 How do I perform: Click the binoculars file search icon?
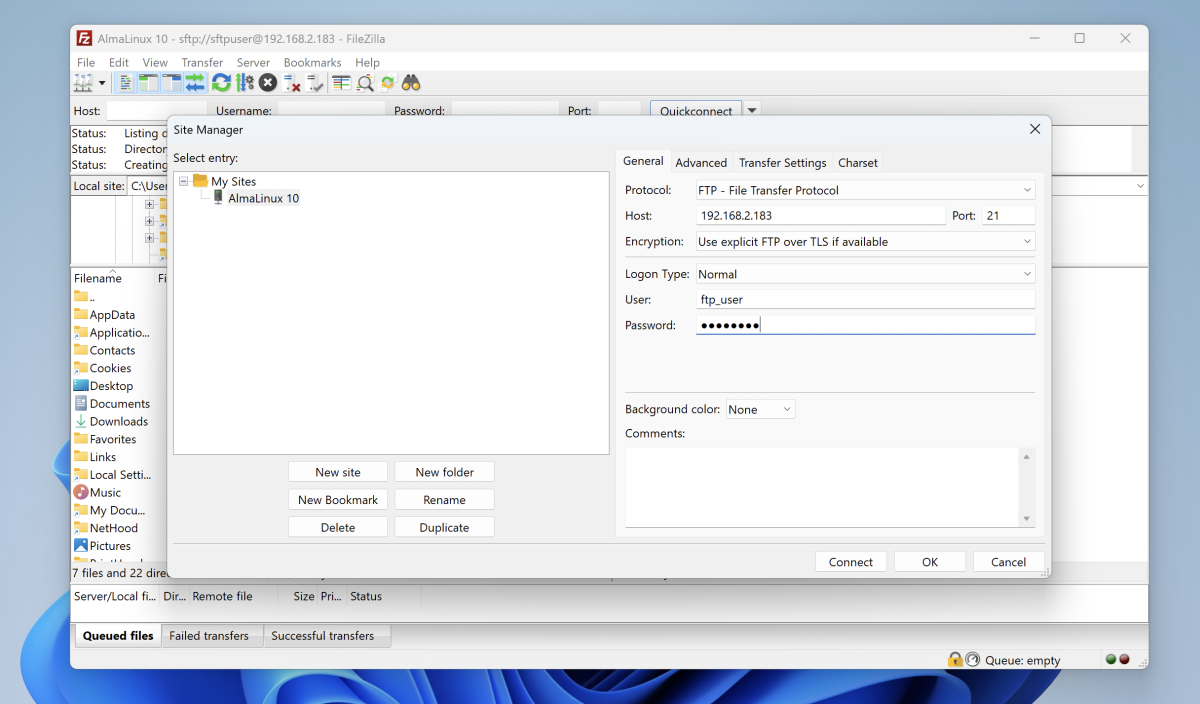click(x=411, y=83)
